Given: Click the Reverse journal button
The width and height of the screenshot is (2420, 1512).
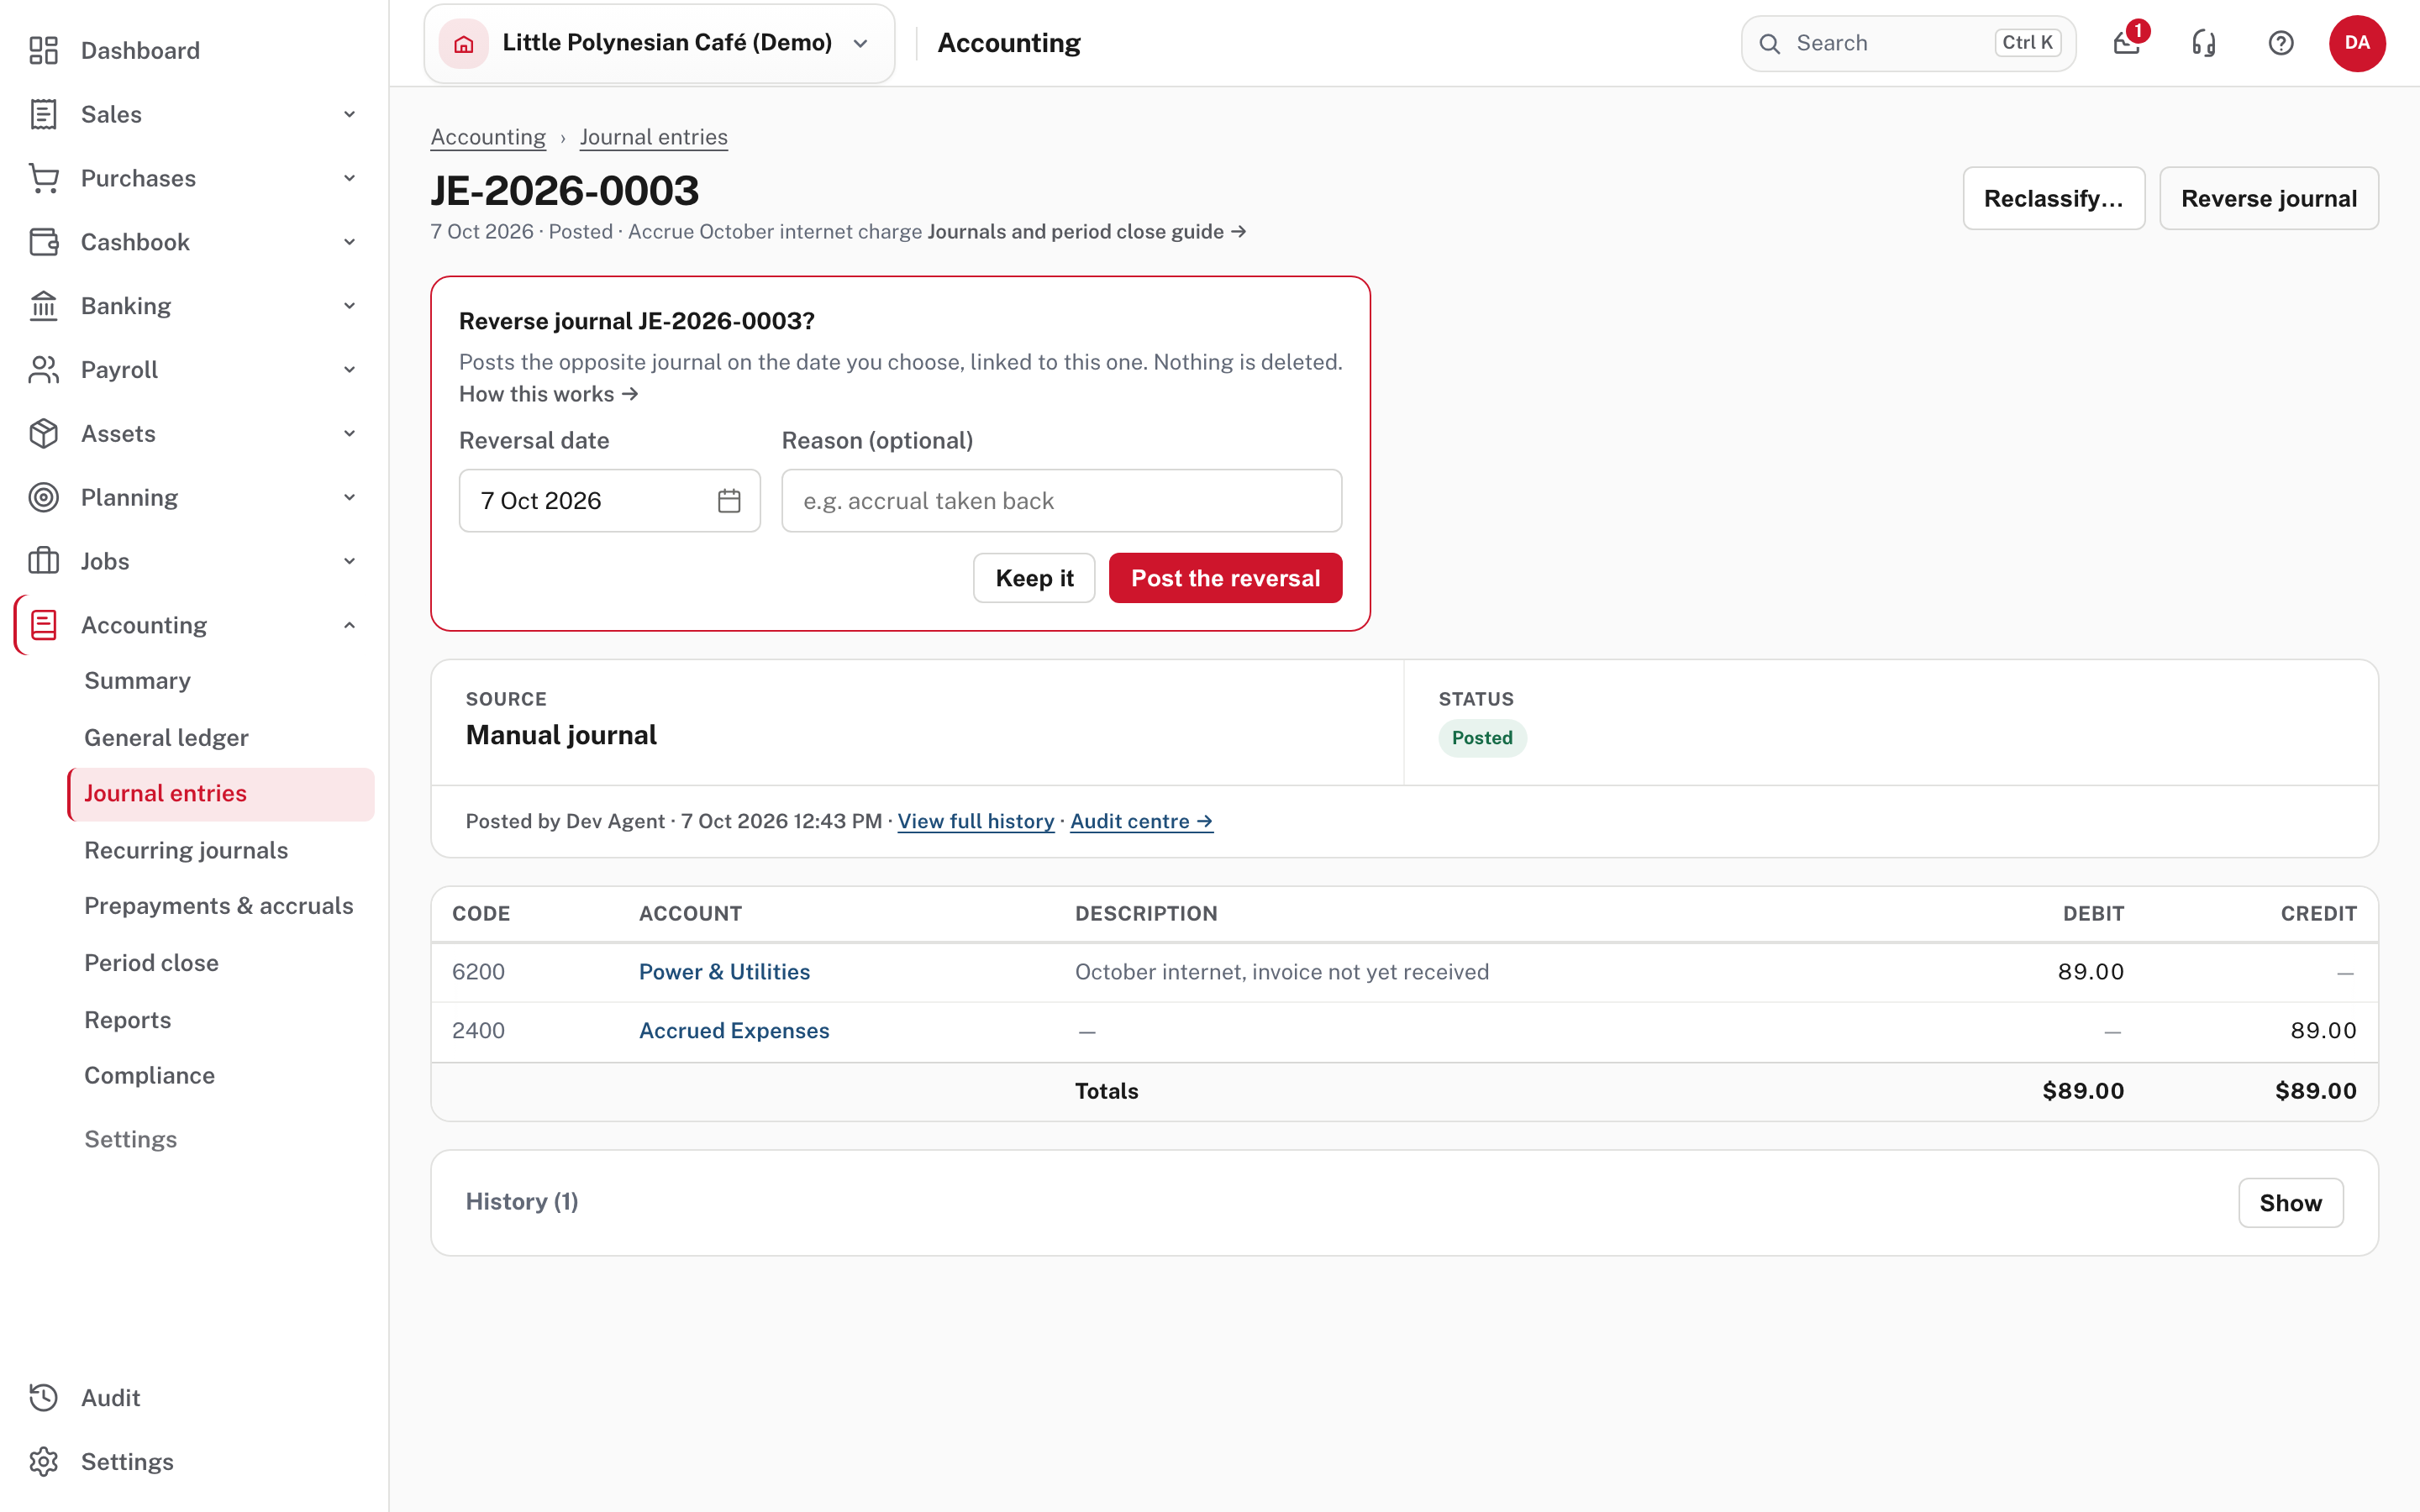Looking at the screenshot, I should pyautogui.click(x=2269, y=198).
